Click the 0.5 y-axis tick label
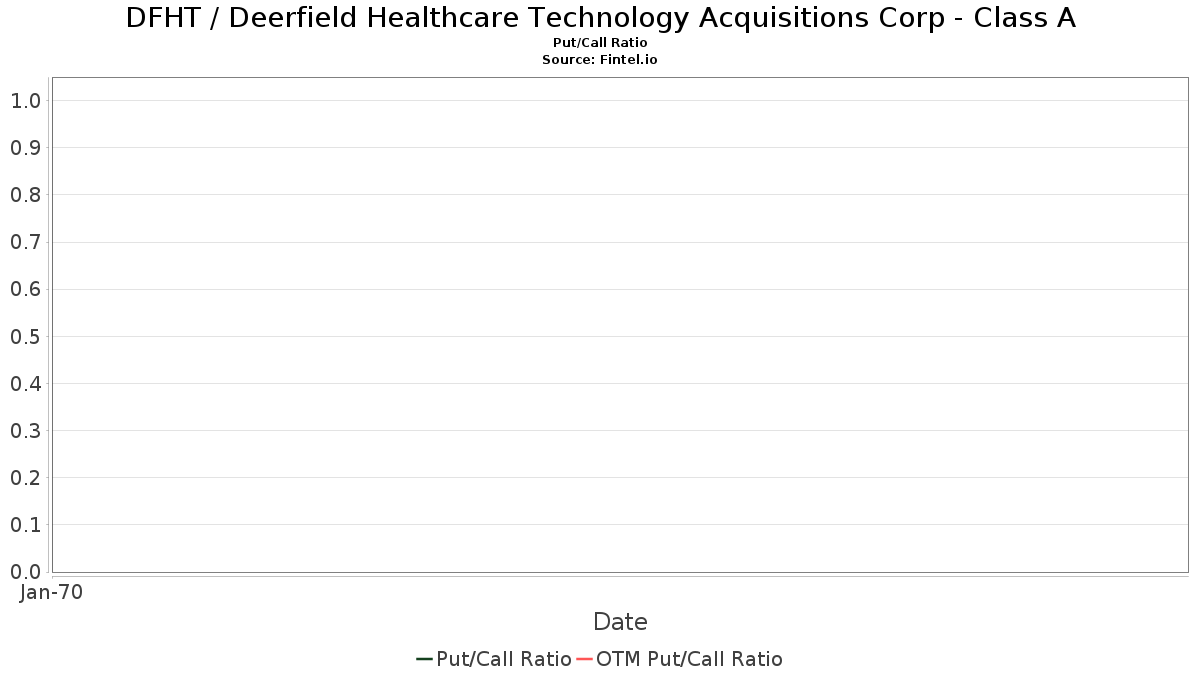Screen dimensions: 1200x675 26,336
